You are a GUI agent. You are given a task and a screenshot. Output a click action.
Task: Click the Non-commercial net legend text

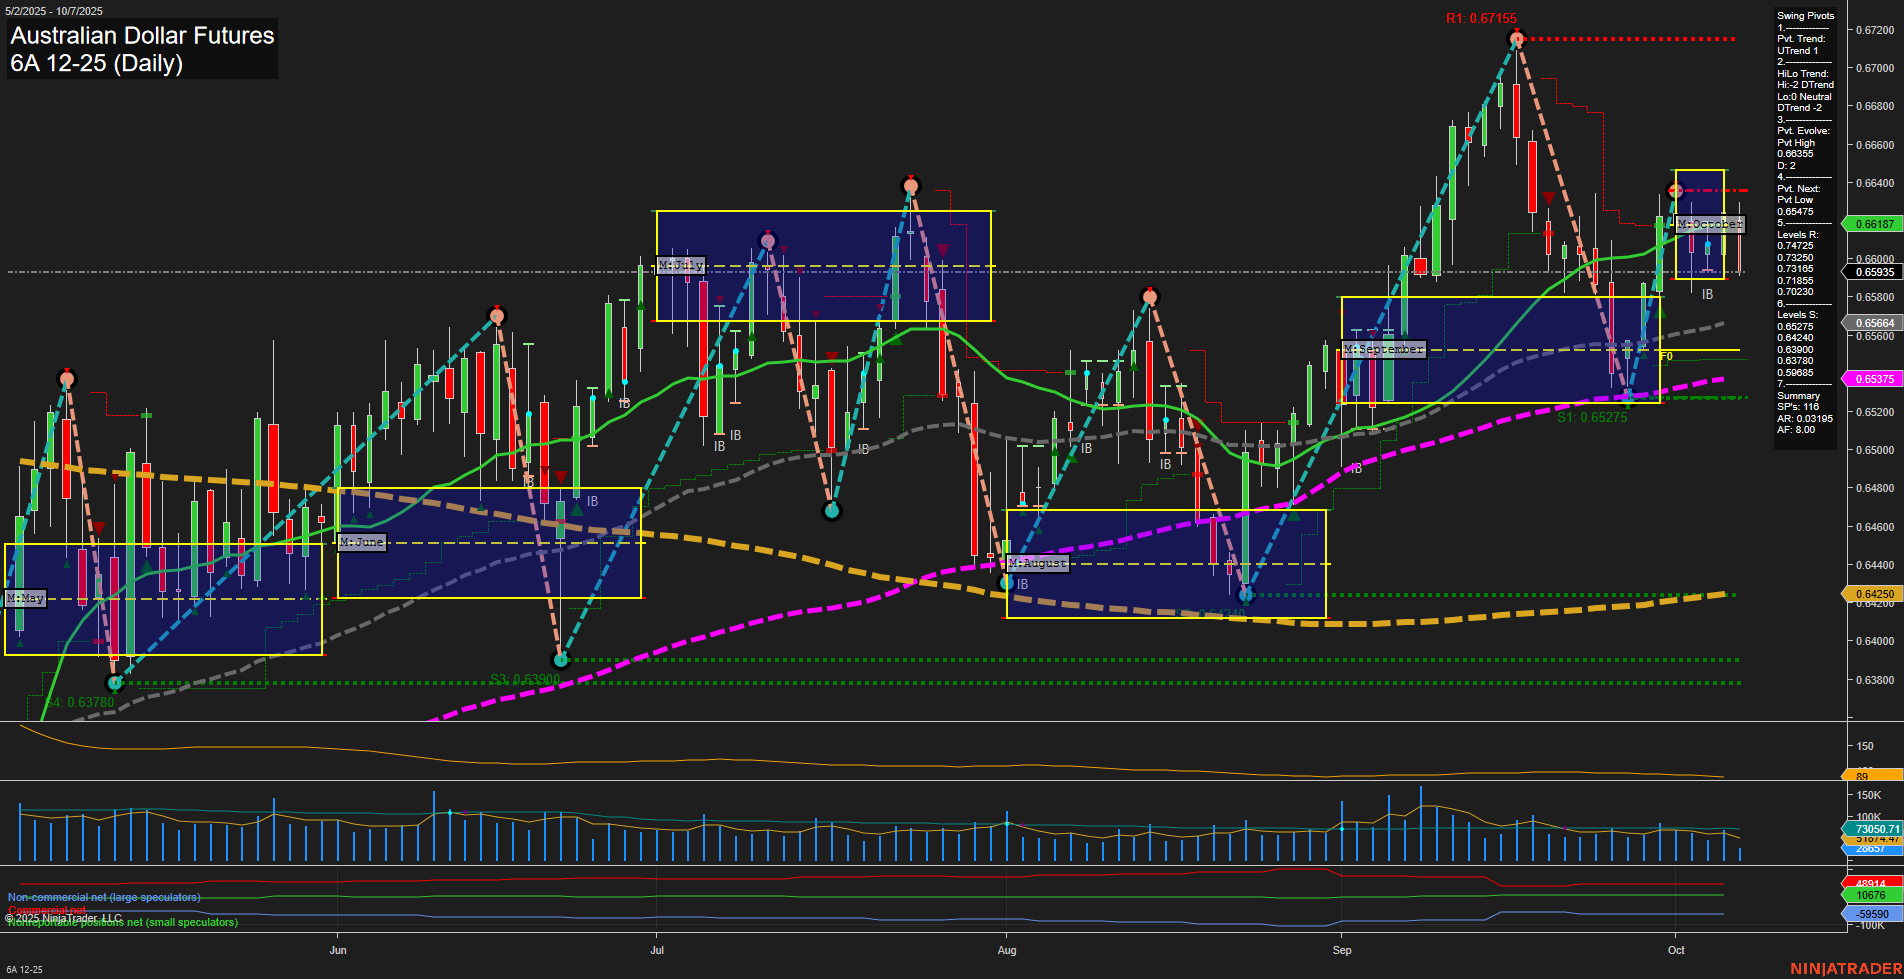104,897
